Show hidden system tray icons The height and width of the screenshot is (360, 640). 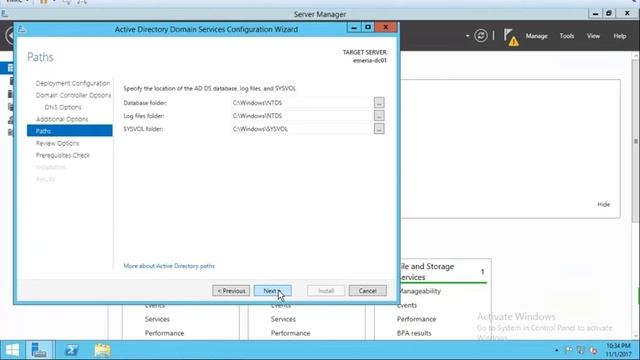pos(556,350)
